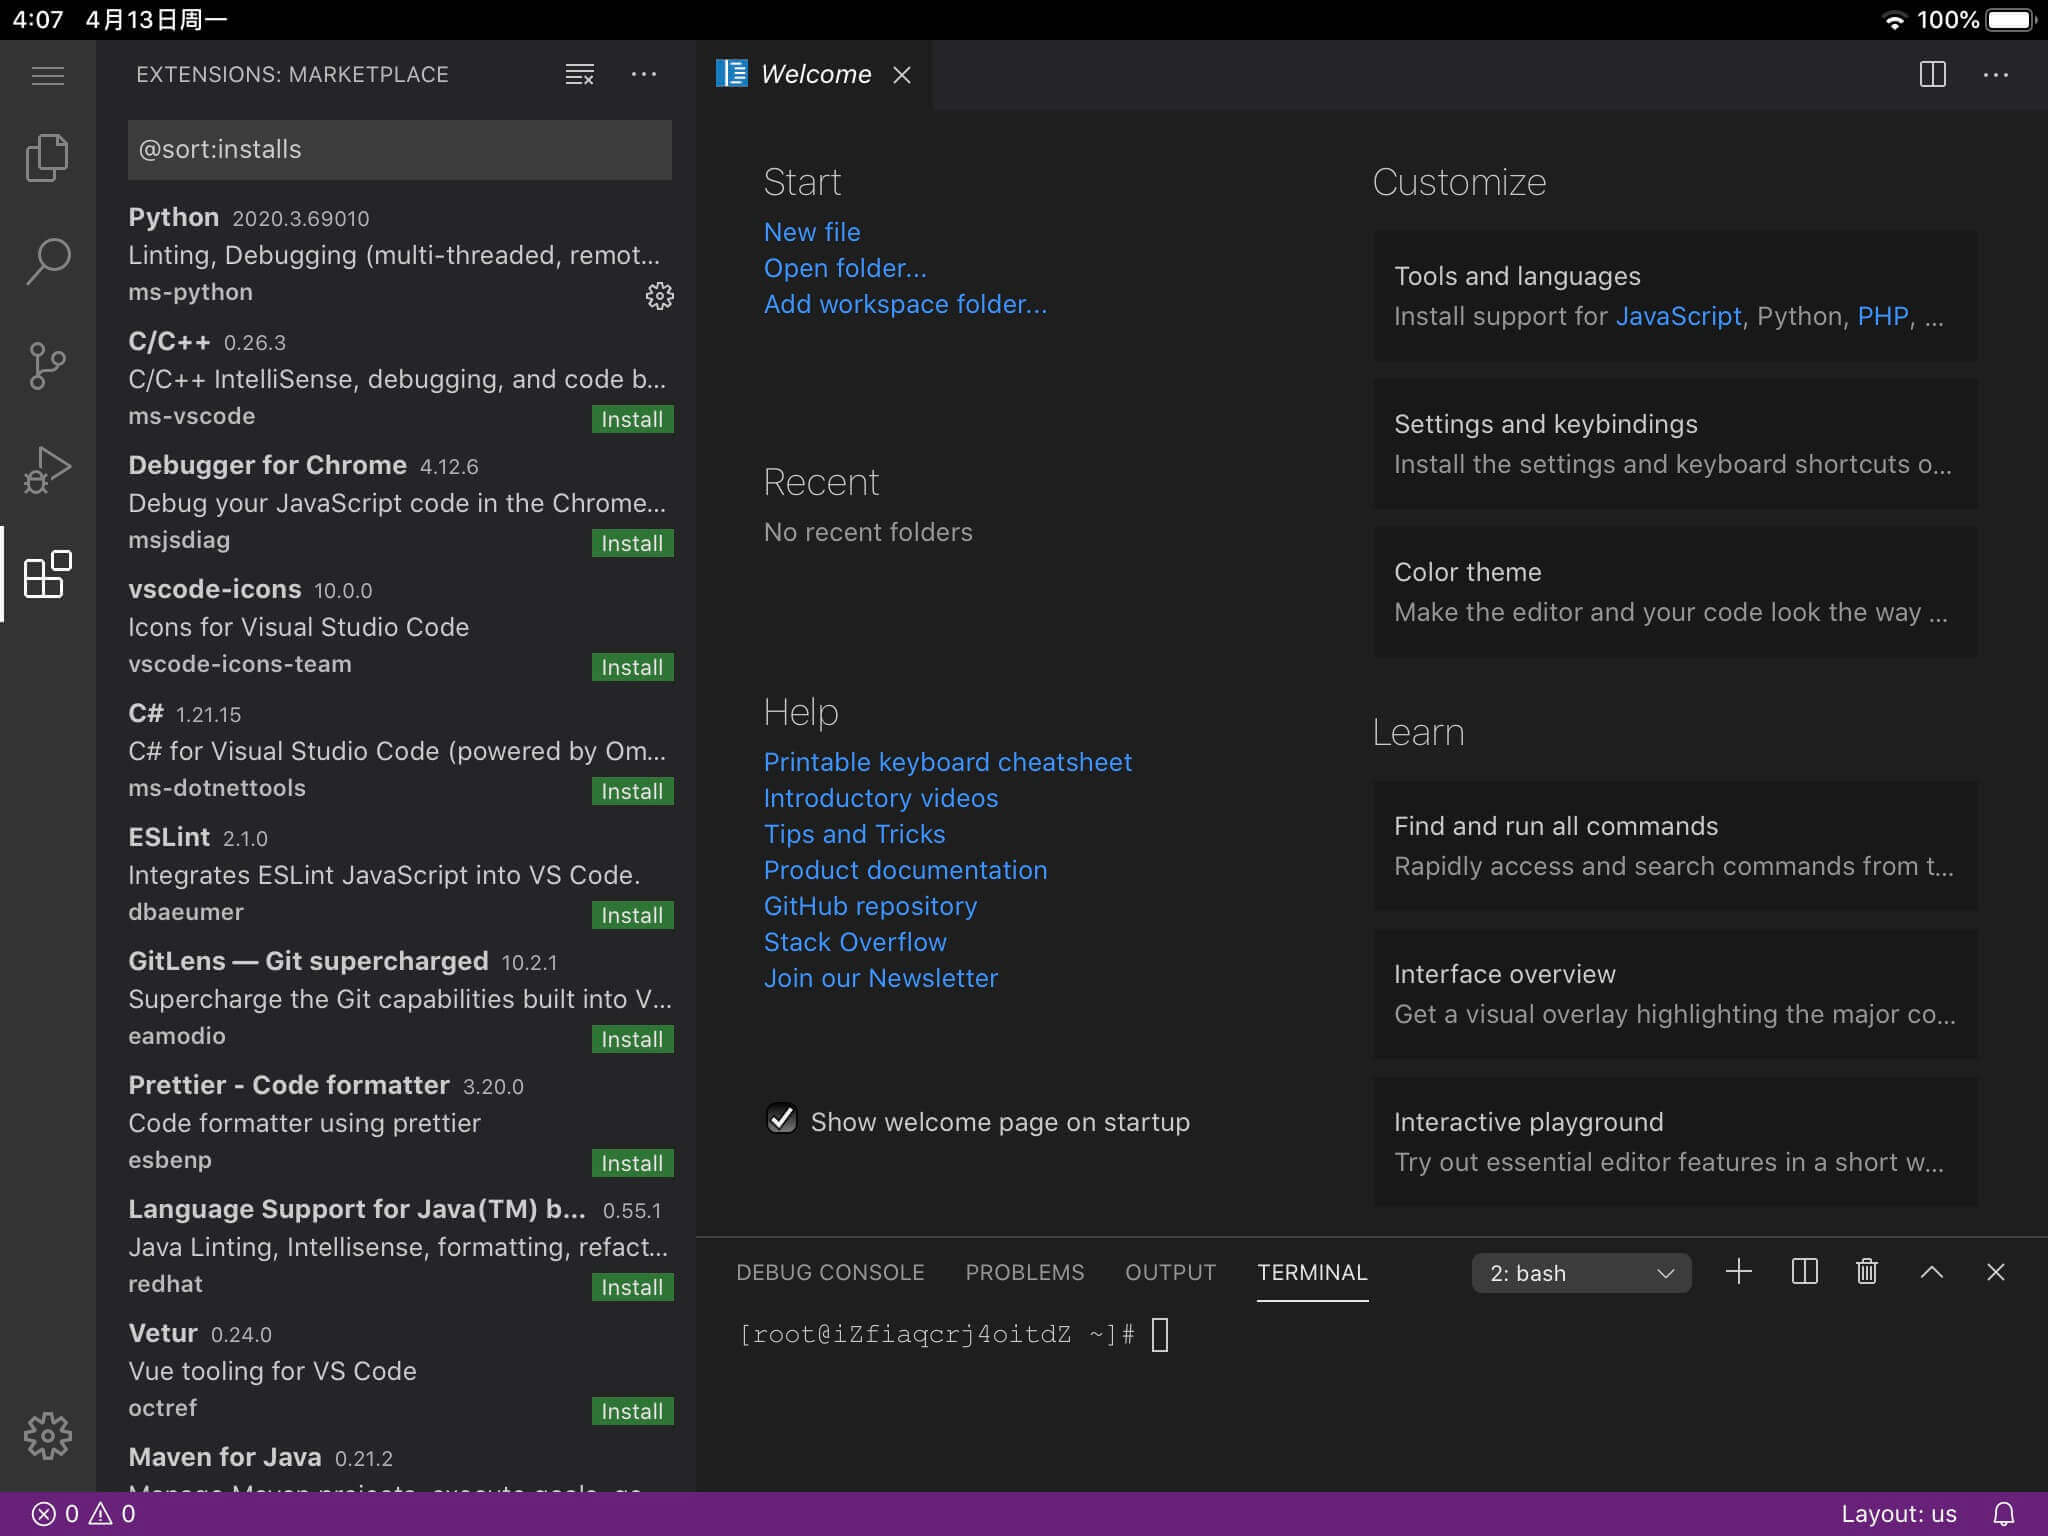This screenshot has height=1536, width=2048.
Task: Click Layout: us in status bar
Action: [x=1899, y=1514]
